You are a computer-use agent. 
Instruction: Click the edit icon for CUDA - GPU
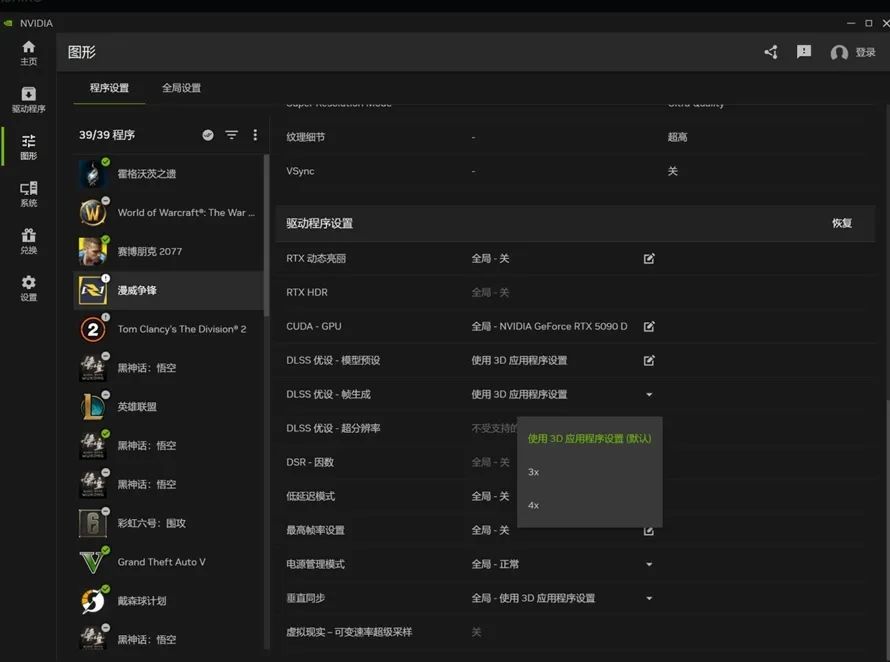pos(649,327)
